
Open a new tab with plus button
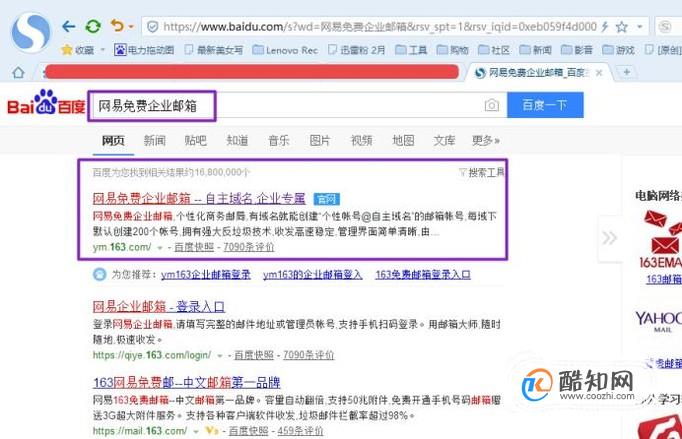click(x=626, y=72)
